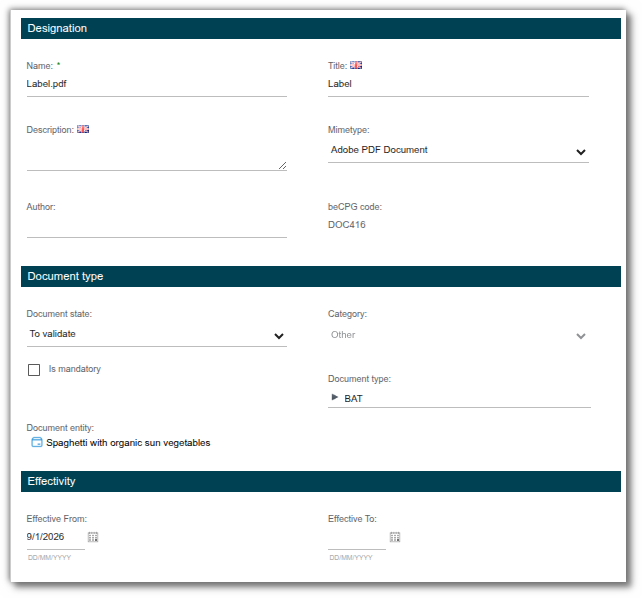This screenshot has height=598, width=642.
Task: Open Spaghetti with organic sun vegetables link
Action: [x=128, y=442]
